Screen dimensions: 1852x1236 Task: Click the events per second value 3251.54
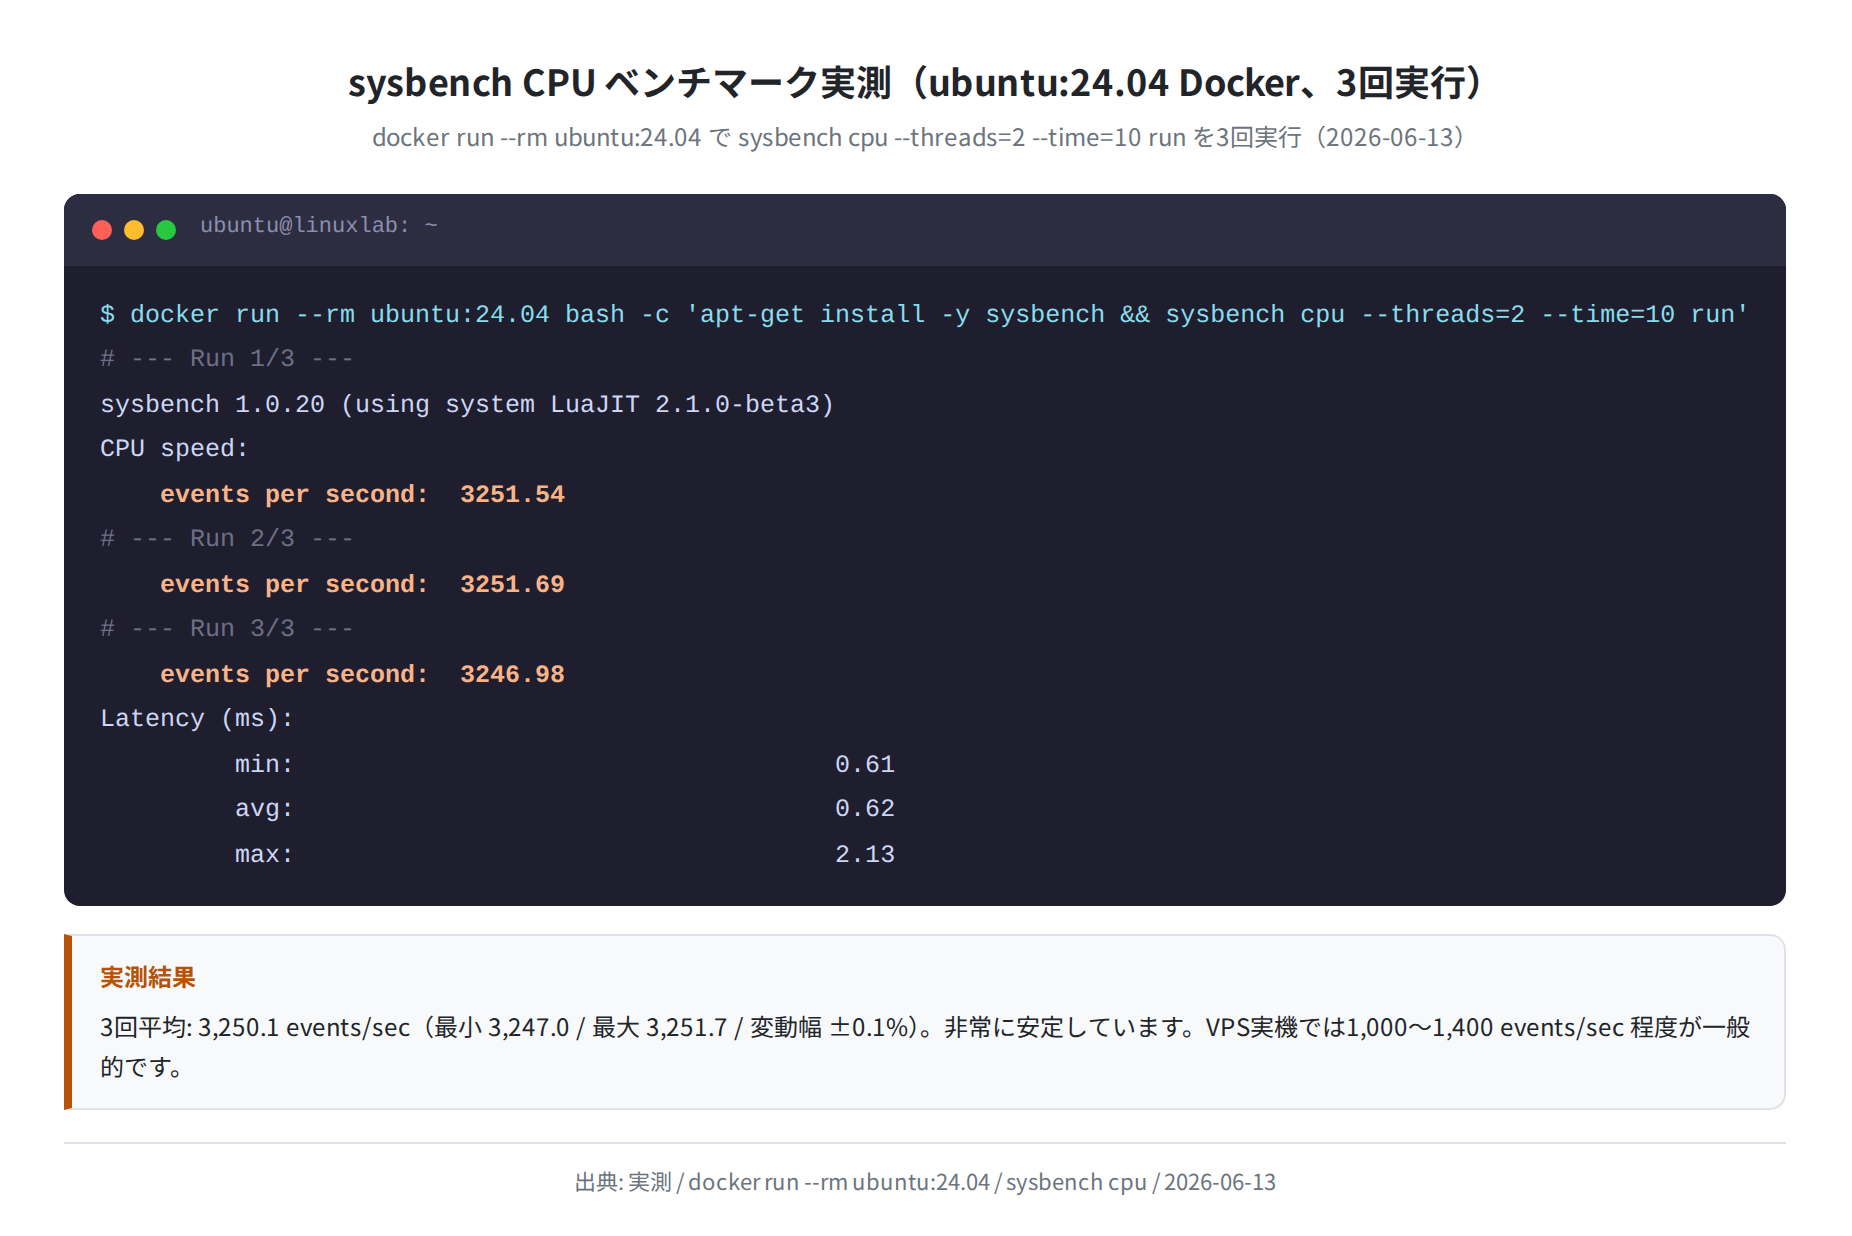512,494
